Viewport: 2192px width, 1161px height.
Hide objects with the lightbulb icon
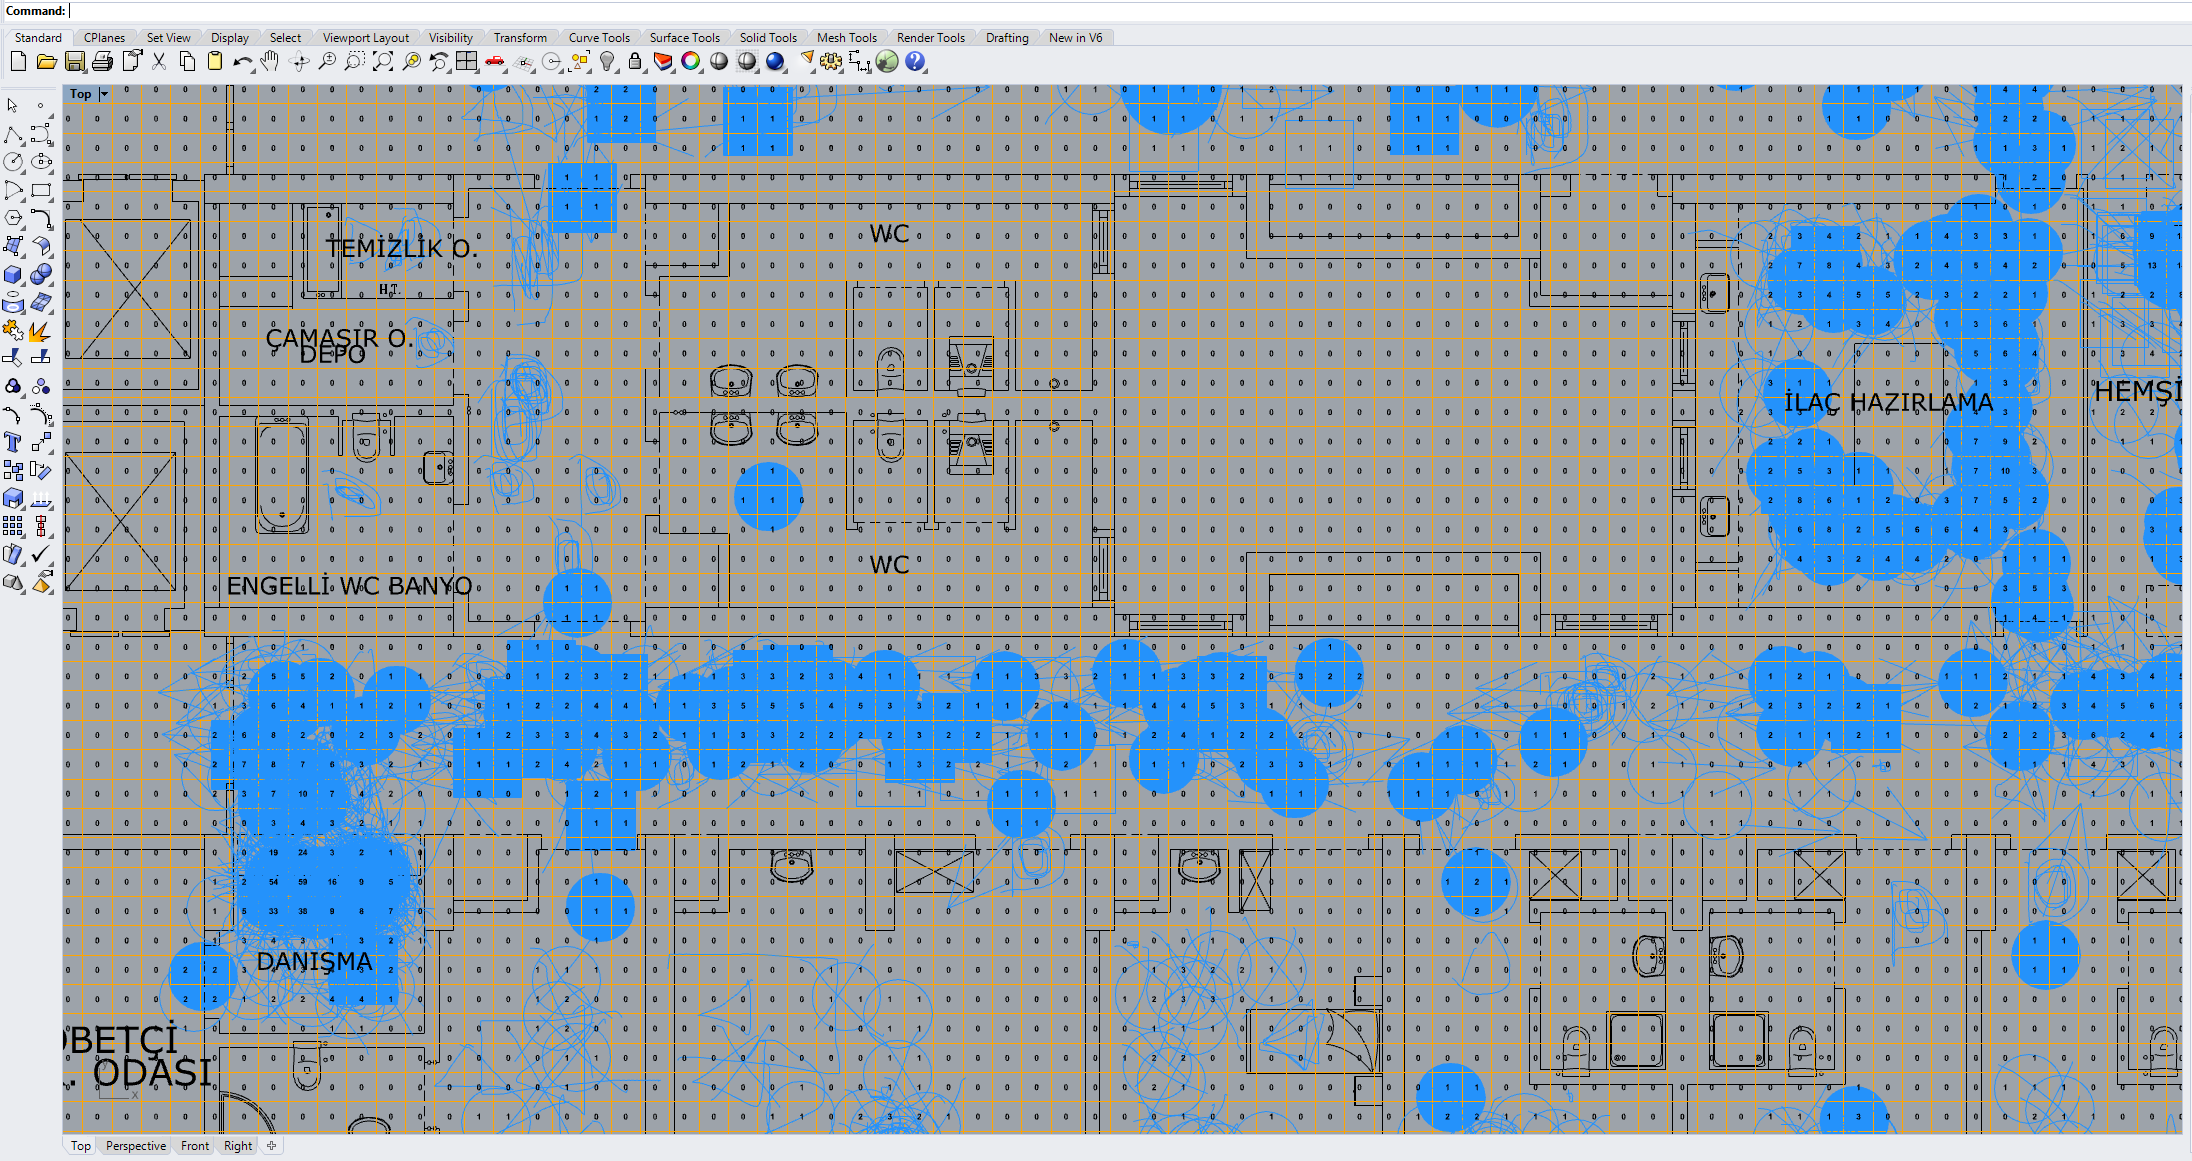[608, 61]
